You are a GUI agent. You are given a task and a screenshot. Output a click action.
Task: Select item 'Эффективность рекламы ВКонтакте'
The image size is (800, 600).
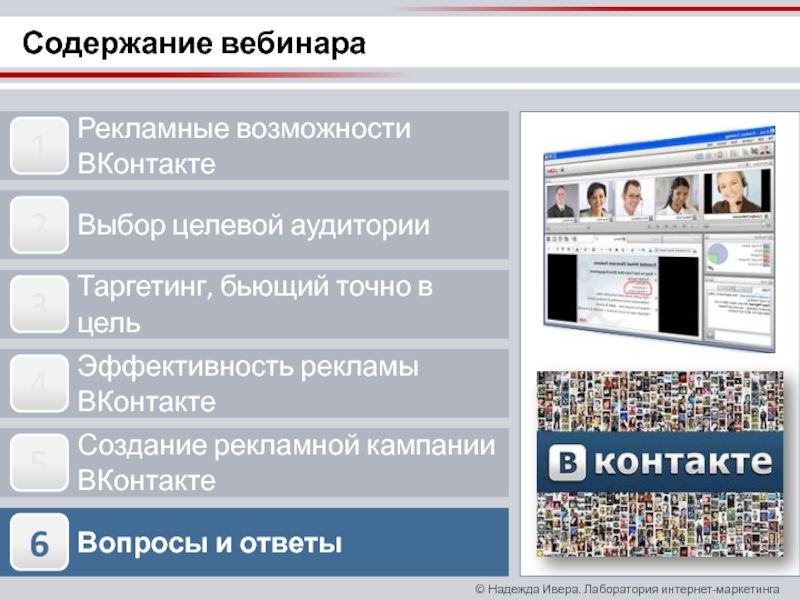[254, 384]
